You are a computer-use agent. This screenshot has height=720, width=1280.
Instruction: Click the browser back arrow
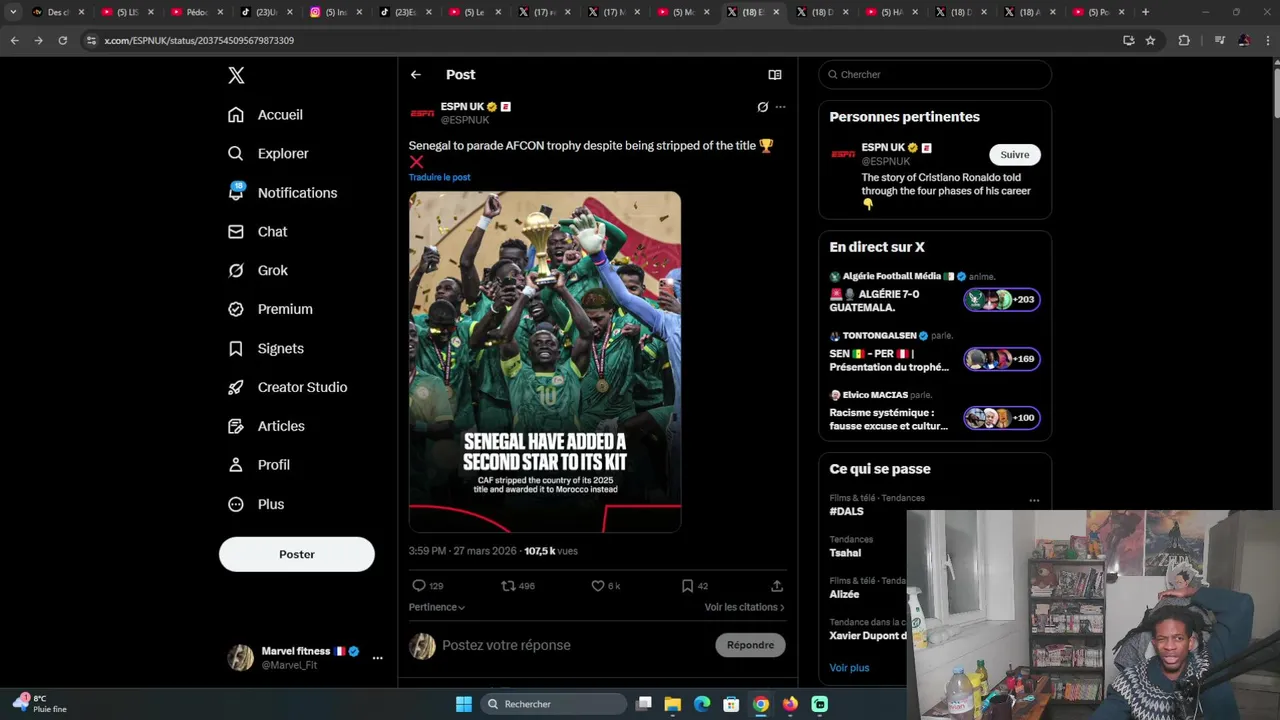(x=14, y=41)
